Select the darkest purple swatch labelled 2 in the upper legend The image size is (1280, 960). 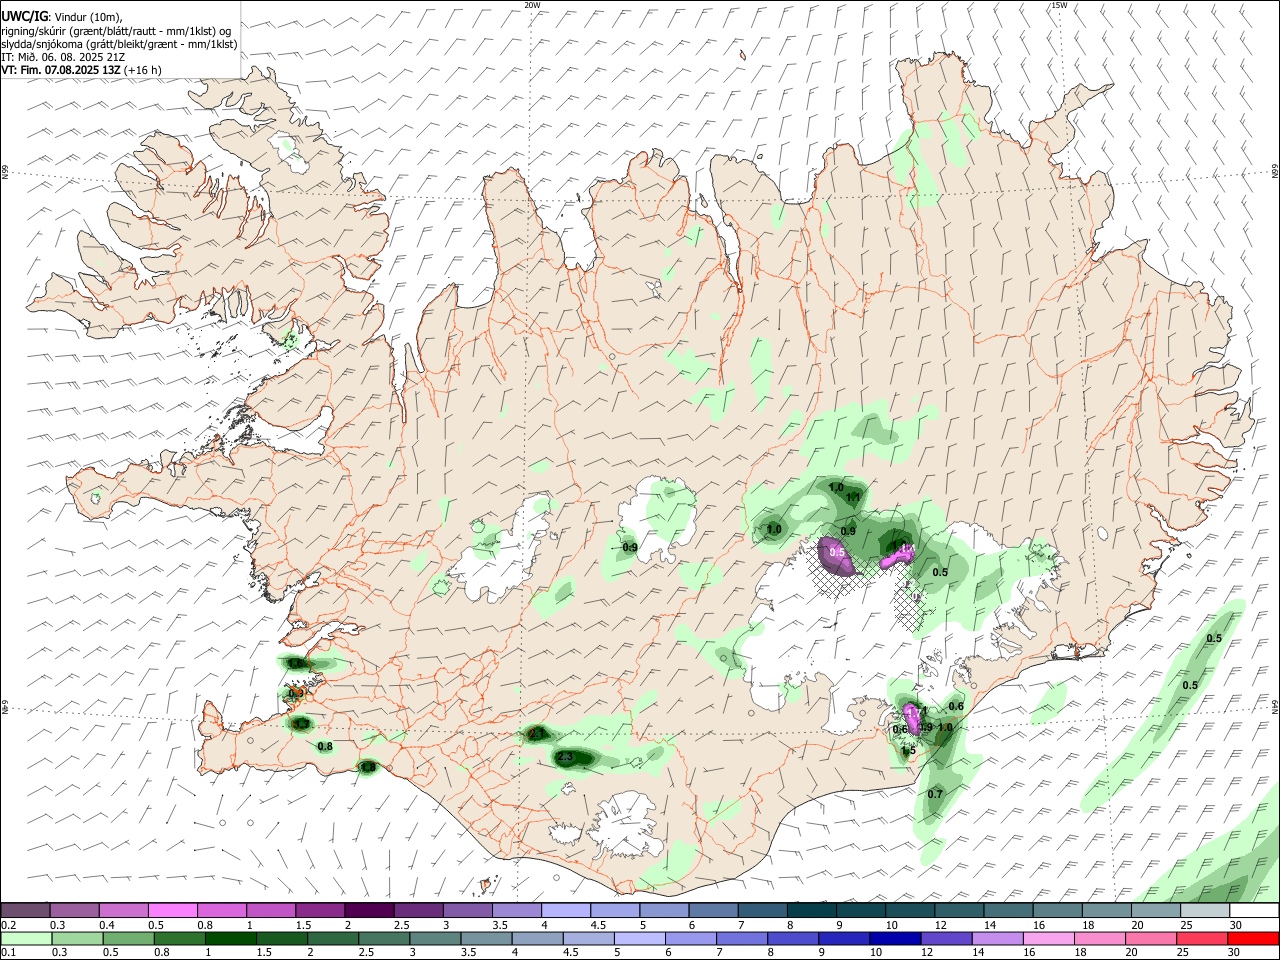369,911
